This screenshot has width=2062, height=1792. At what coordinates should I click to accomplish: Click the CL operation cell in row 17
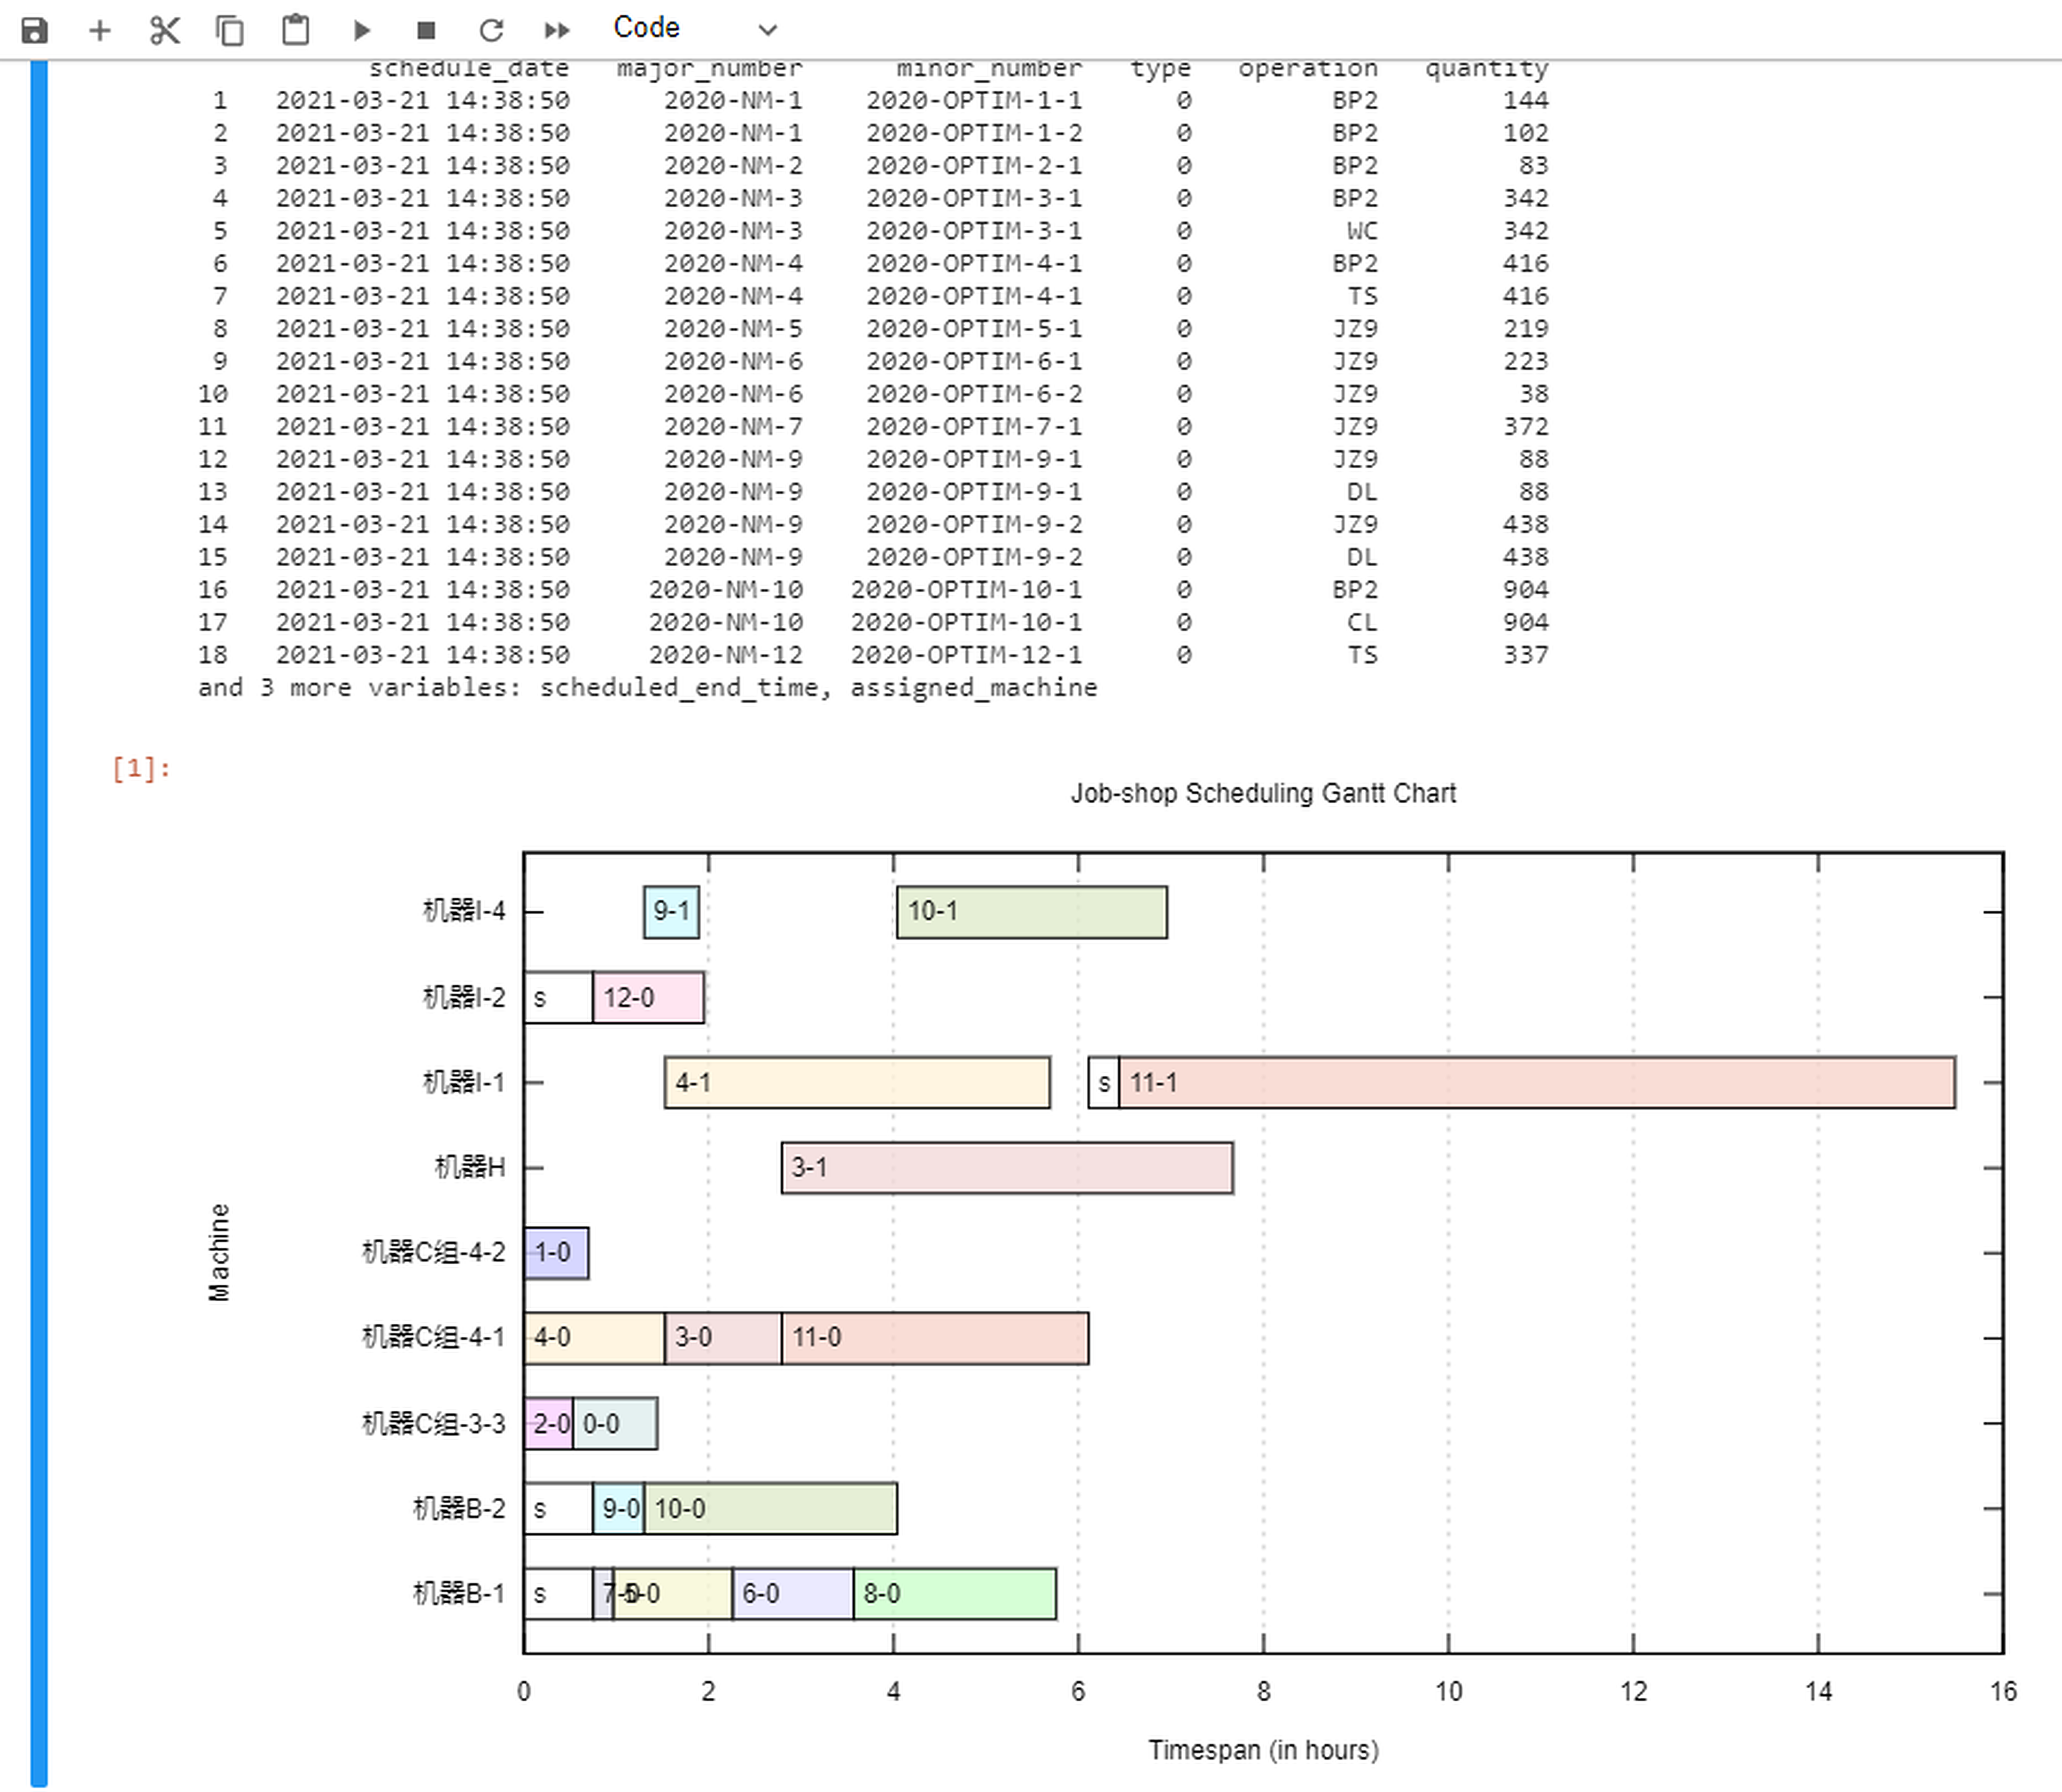(1362, 622)
